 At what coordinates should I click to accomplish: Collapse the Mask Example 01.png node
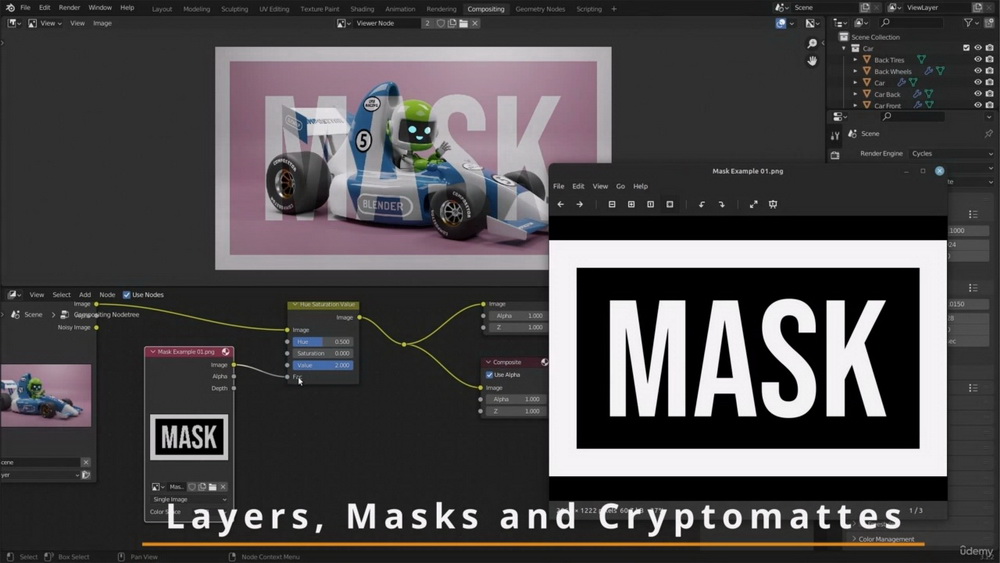(x=152, y=352)
